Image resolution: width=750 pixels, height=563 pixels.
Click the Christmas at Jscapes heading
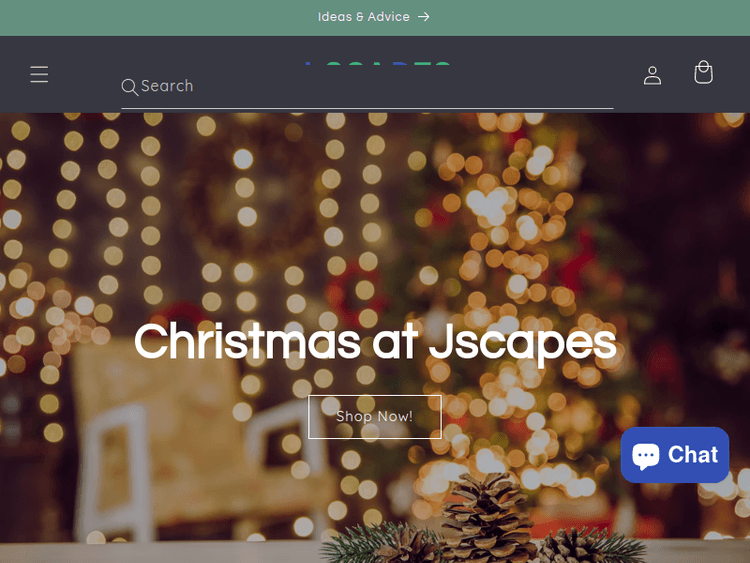tap(375, 342)
